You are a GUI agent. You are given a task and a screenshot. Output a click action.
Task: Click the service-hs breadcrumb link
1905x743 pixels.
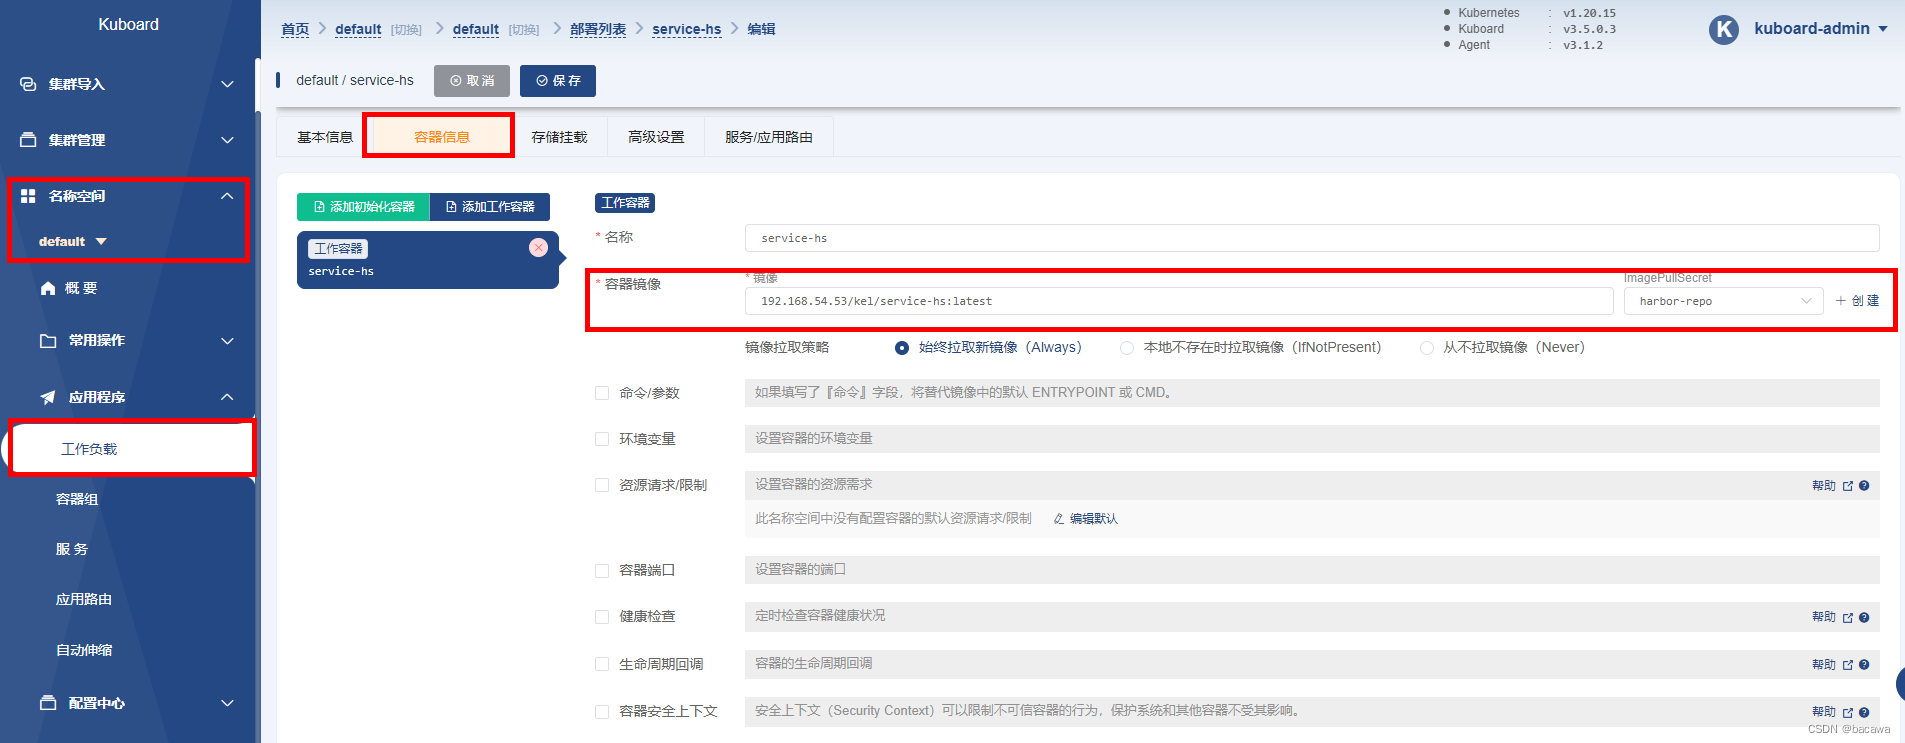pyautogui.click(x=687, y=29)
